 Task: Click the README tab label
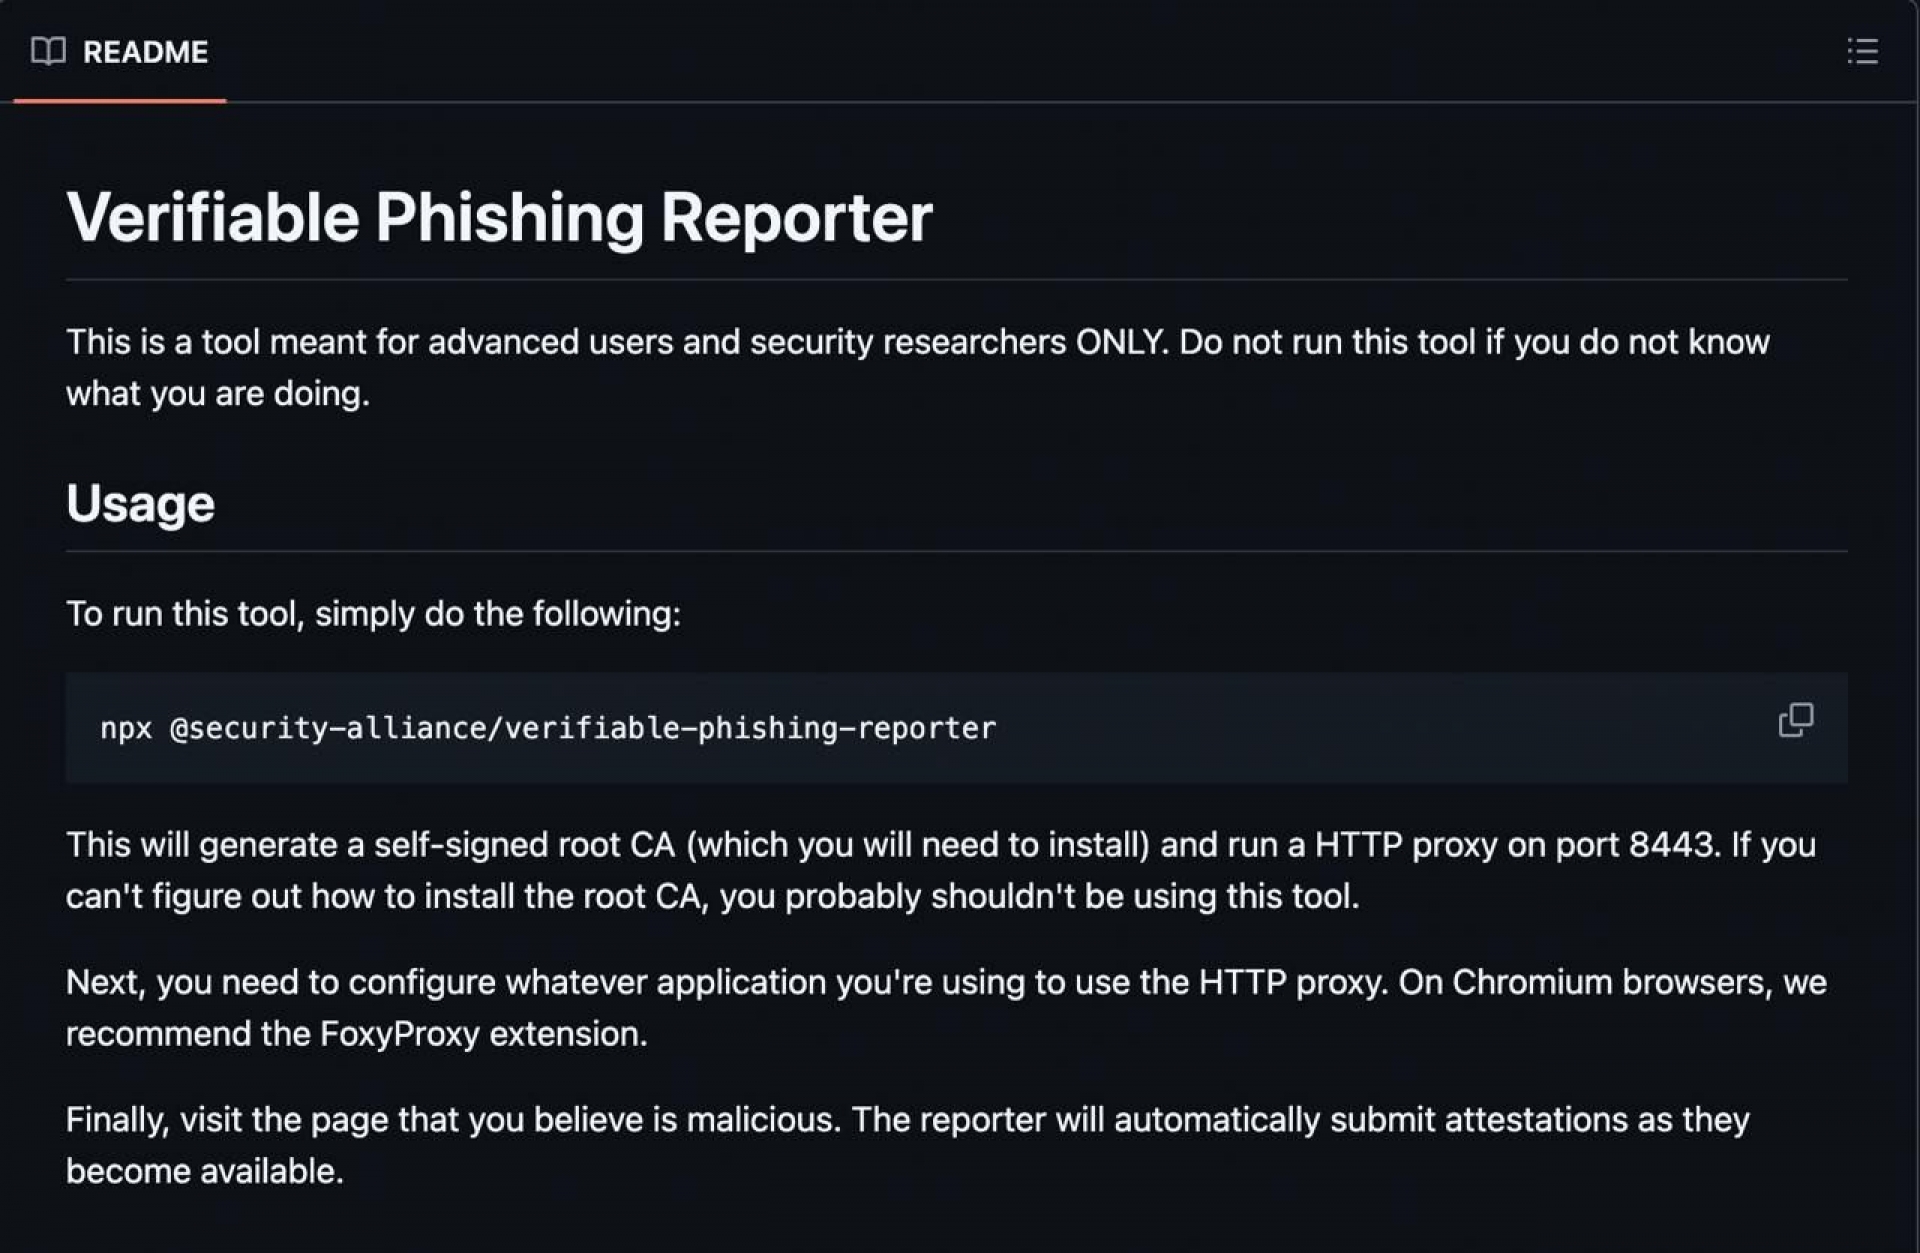[x=145, y=52]
